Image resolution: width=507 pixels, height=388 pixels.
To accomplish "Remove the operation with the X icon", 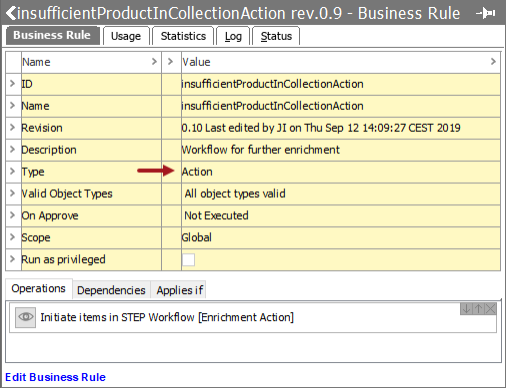I will click(x=490, y=309).
